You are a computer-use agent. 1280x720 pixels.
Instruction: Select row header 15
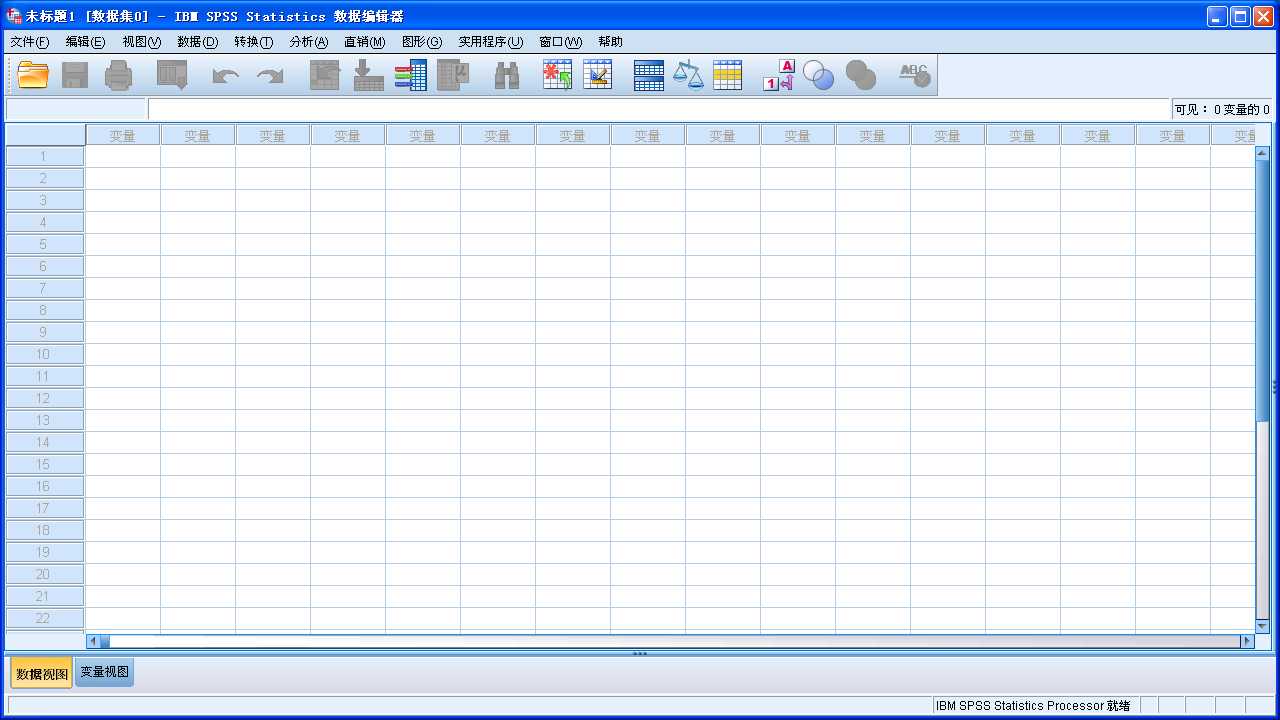coord(44,464)
